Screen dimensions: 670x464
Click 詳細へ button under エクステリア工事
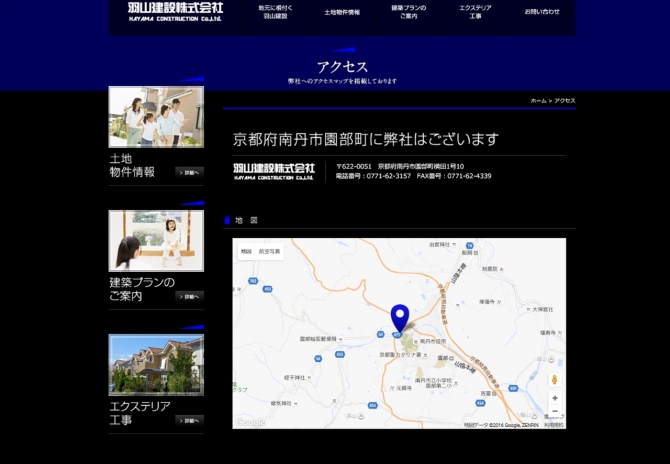189,420
